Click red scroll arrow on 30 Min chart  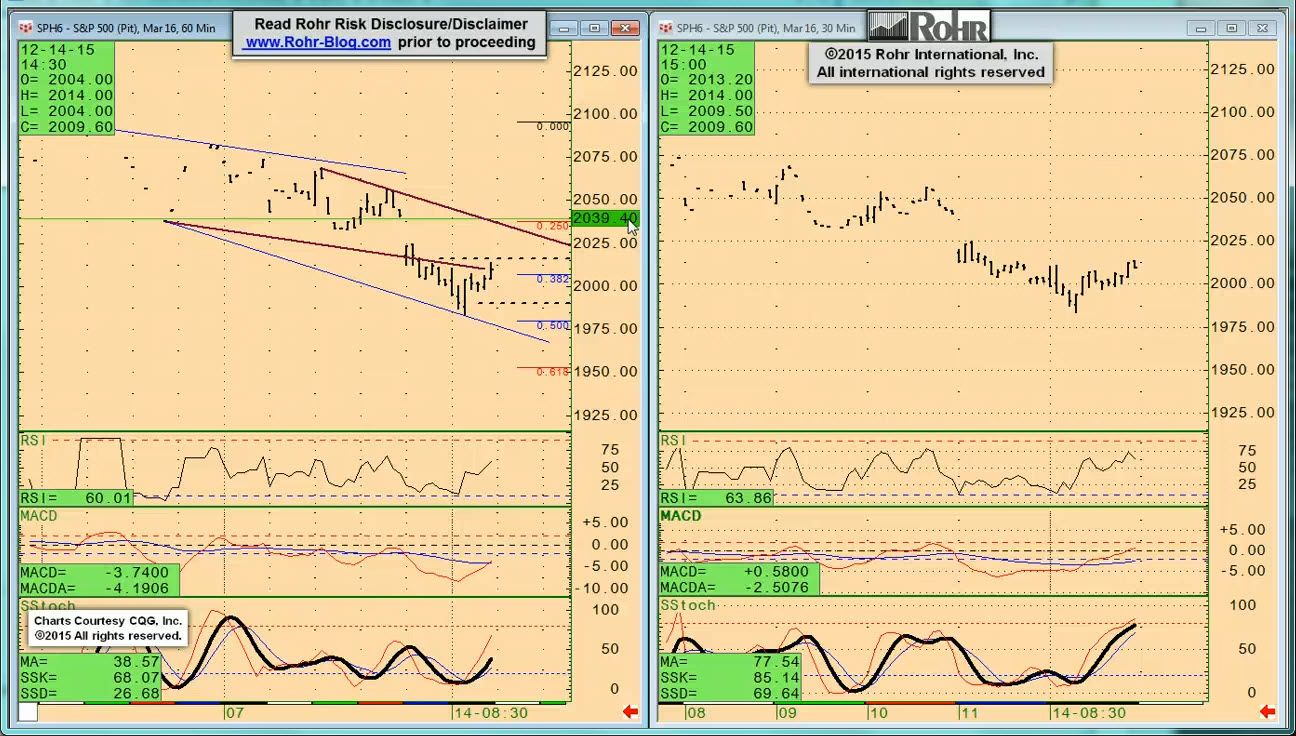tap(1267, 712)
